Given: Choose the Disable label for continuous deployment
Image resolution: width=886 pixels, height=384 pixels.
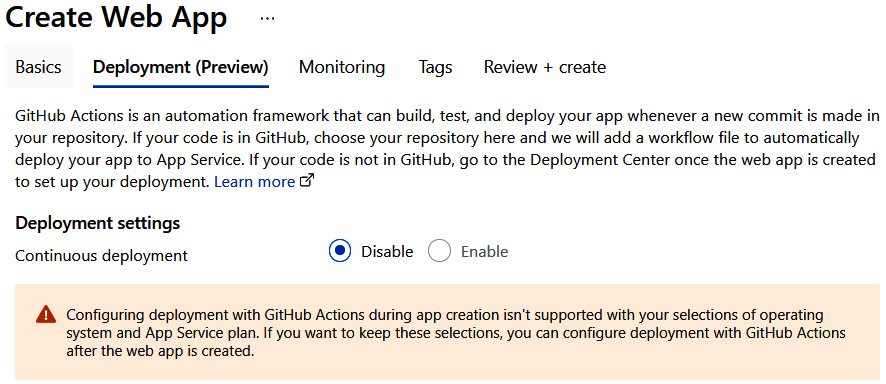Looking at the screenshot, I should (x=387, y=251).
